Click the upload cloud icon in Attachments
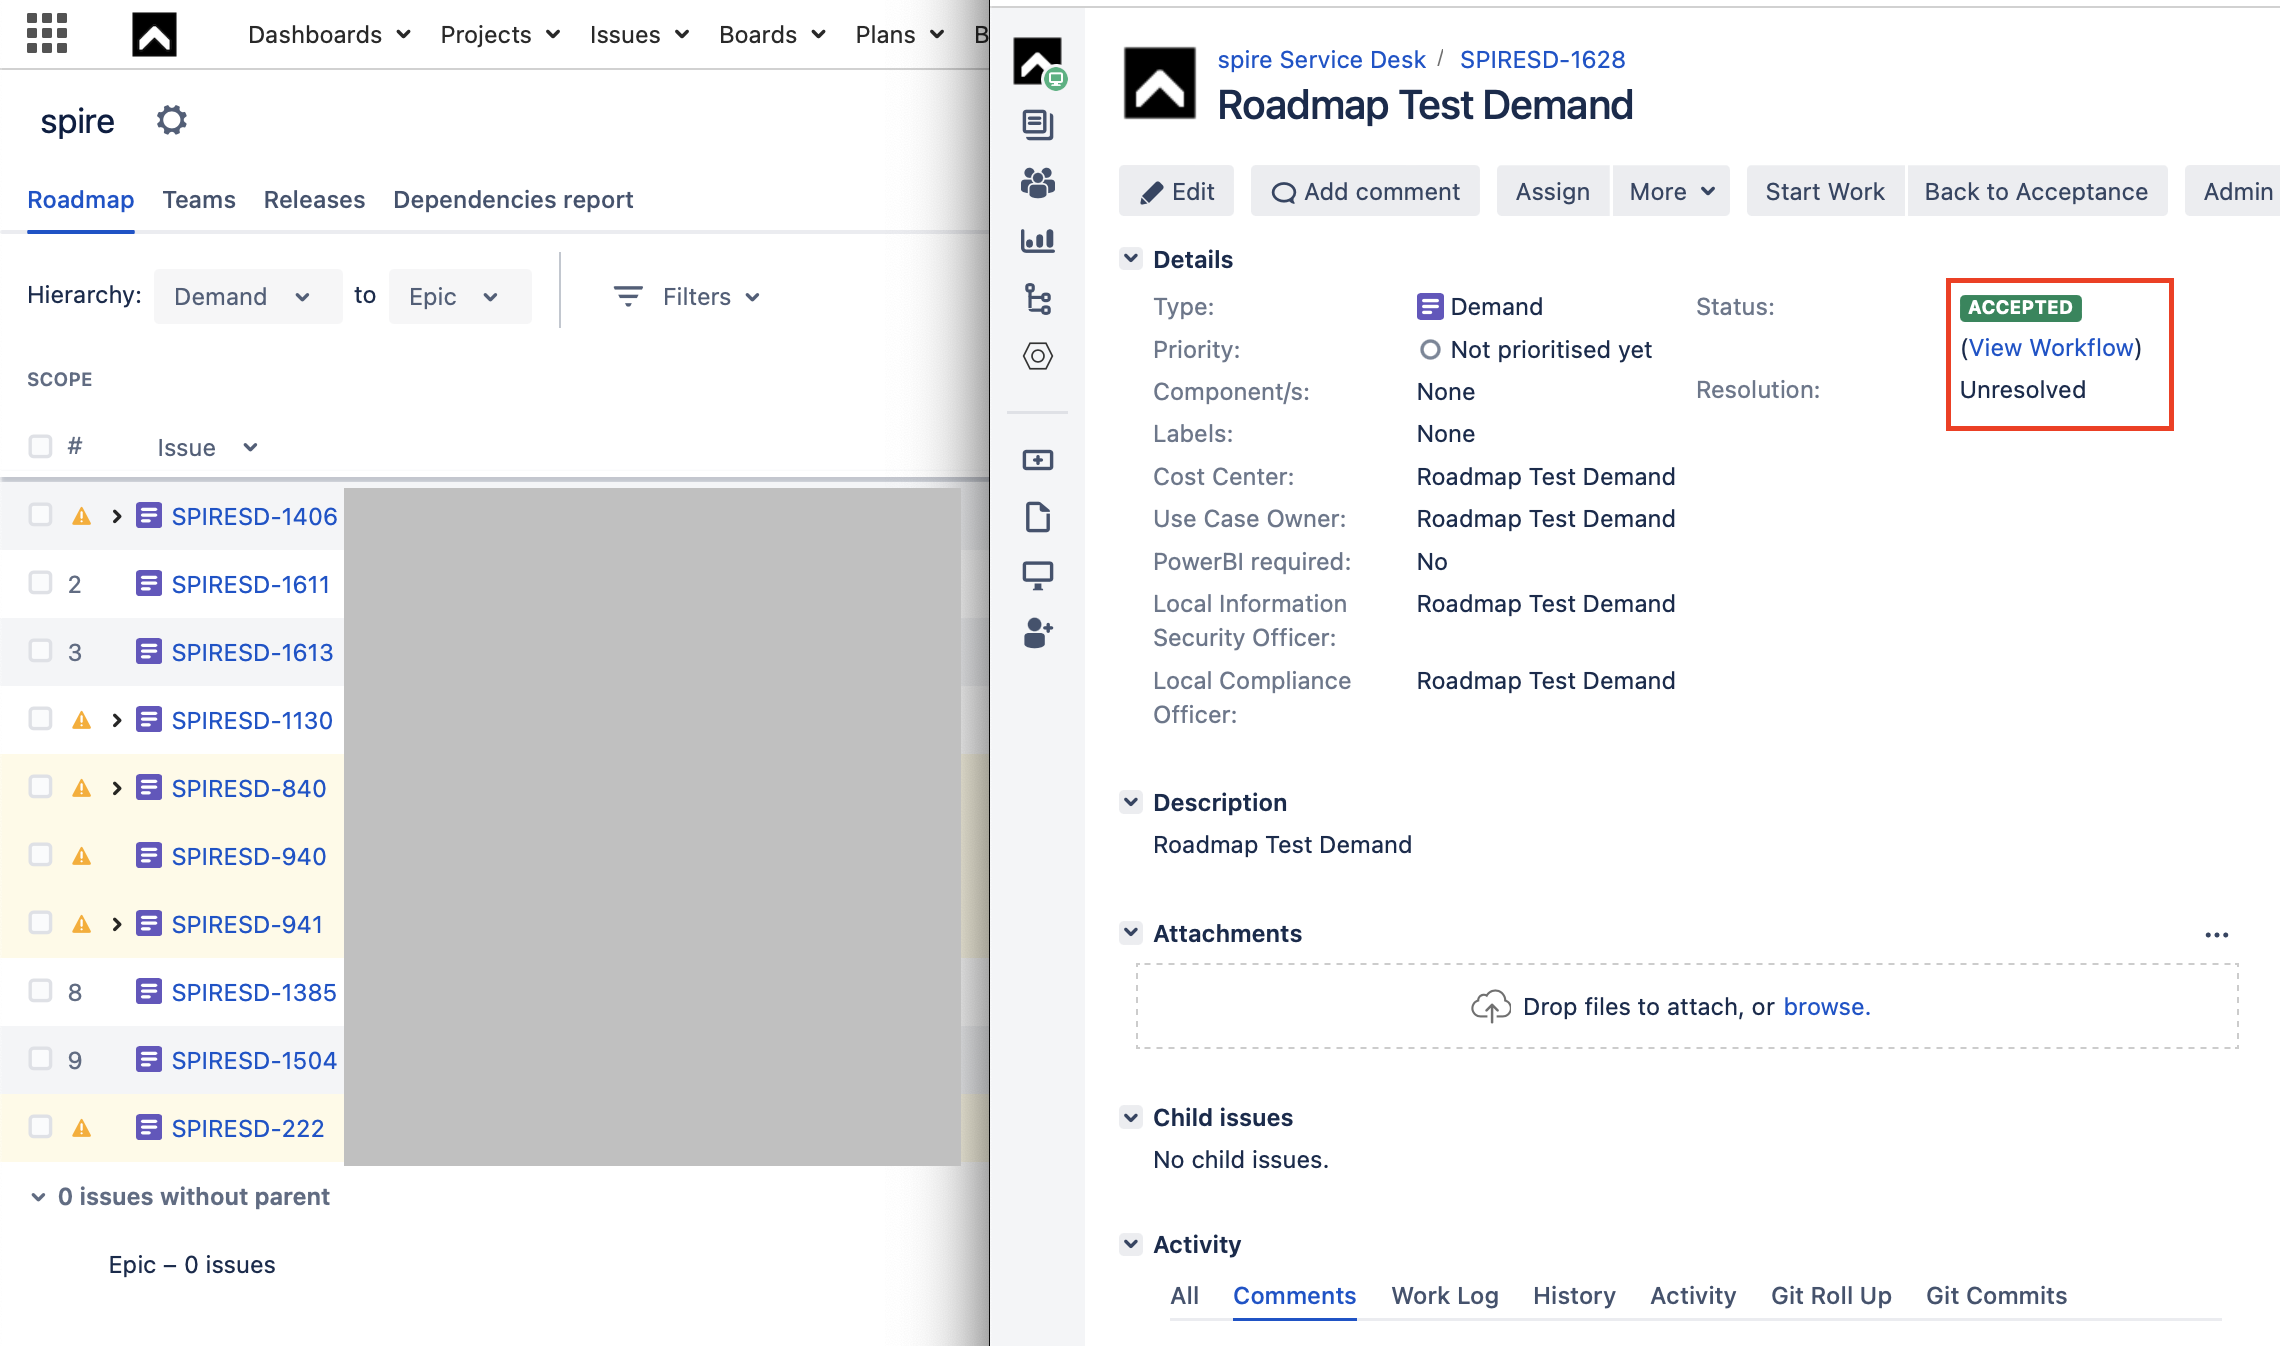Image resolution: width=2280 pixels, height=1346 pixels. pos(1491,1006)
